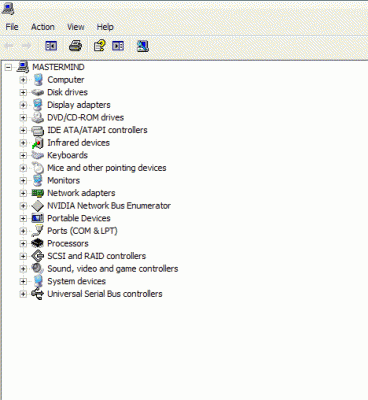
Task: Click the Scan for hardware changes icon
Action: (x=143, y=46)
